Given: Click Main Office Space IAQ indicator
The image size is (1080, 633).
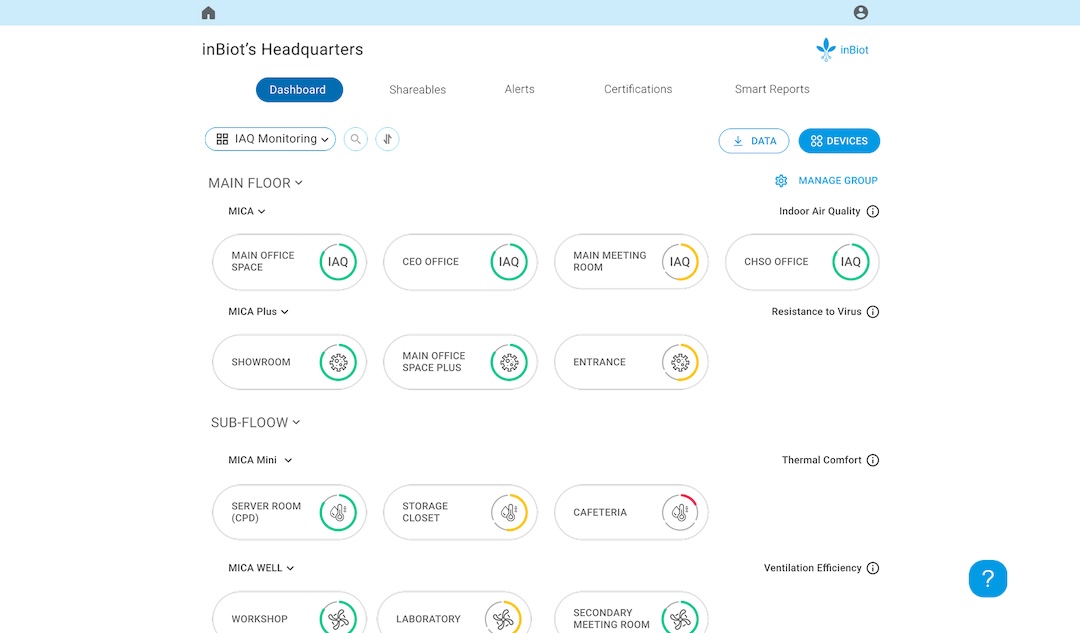Looking at the screenshot, I should [338, 262].
